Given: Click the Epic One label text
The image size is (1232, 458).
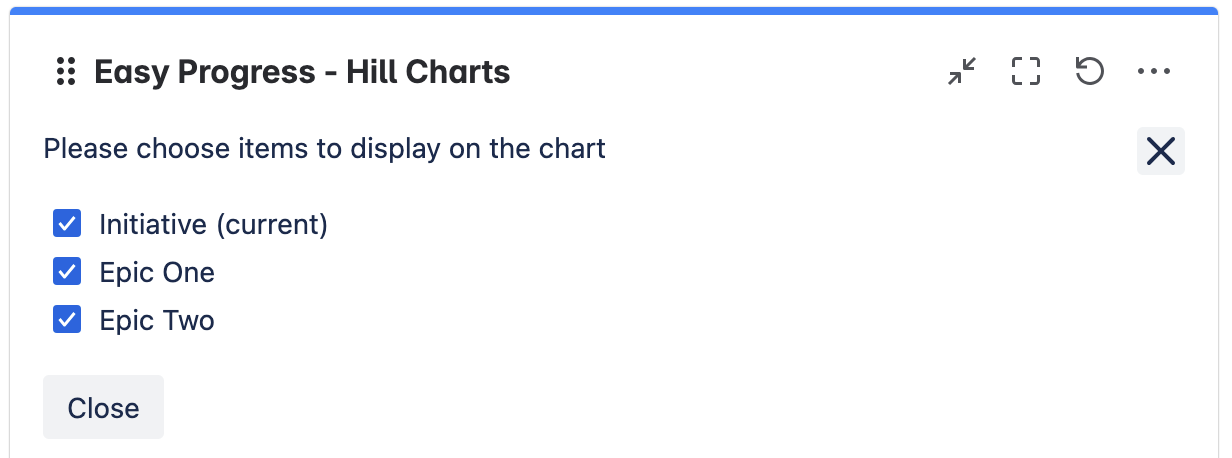Looking at the screenshot, I should [157, 272].
